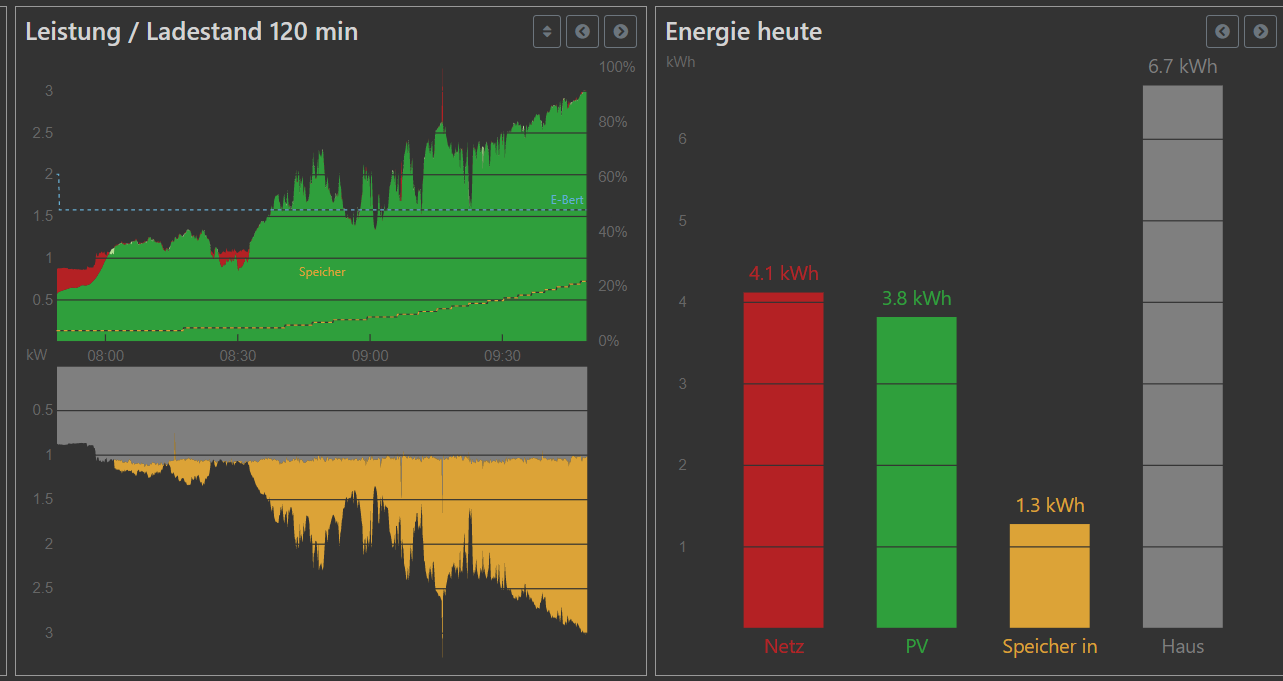Go to next view in Energie heute panel
The image size is (1283, 681).
(1260, 32)
